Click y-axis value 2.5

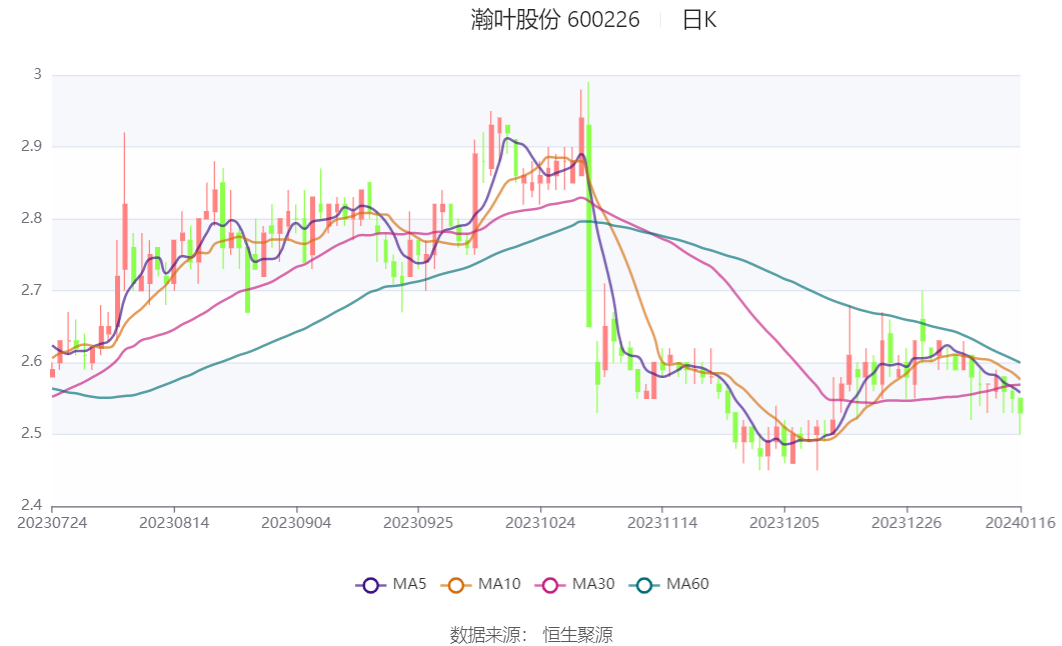point(31,433)
